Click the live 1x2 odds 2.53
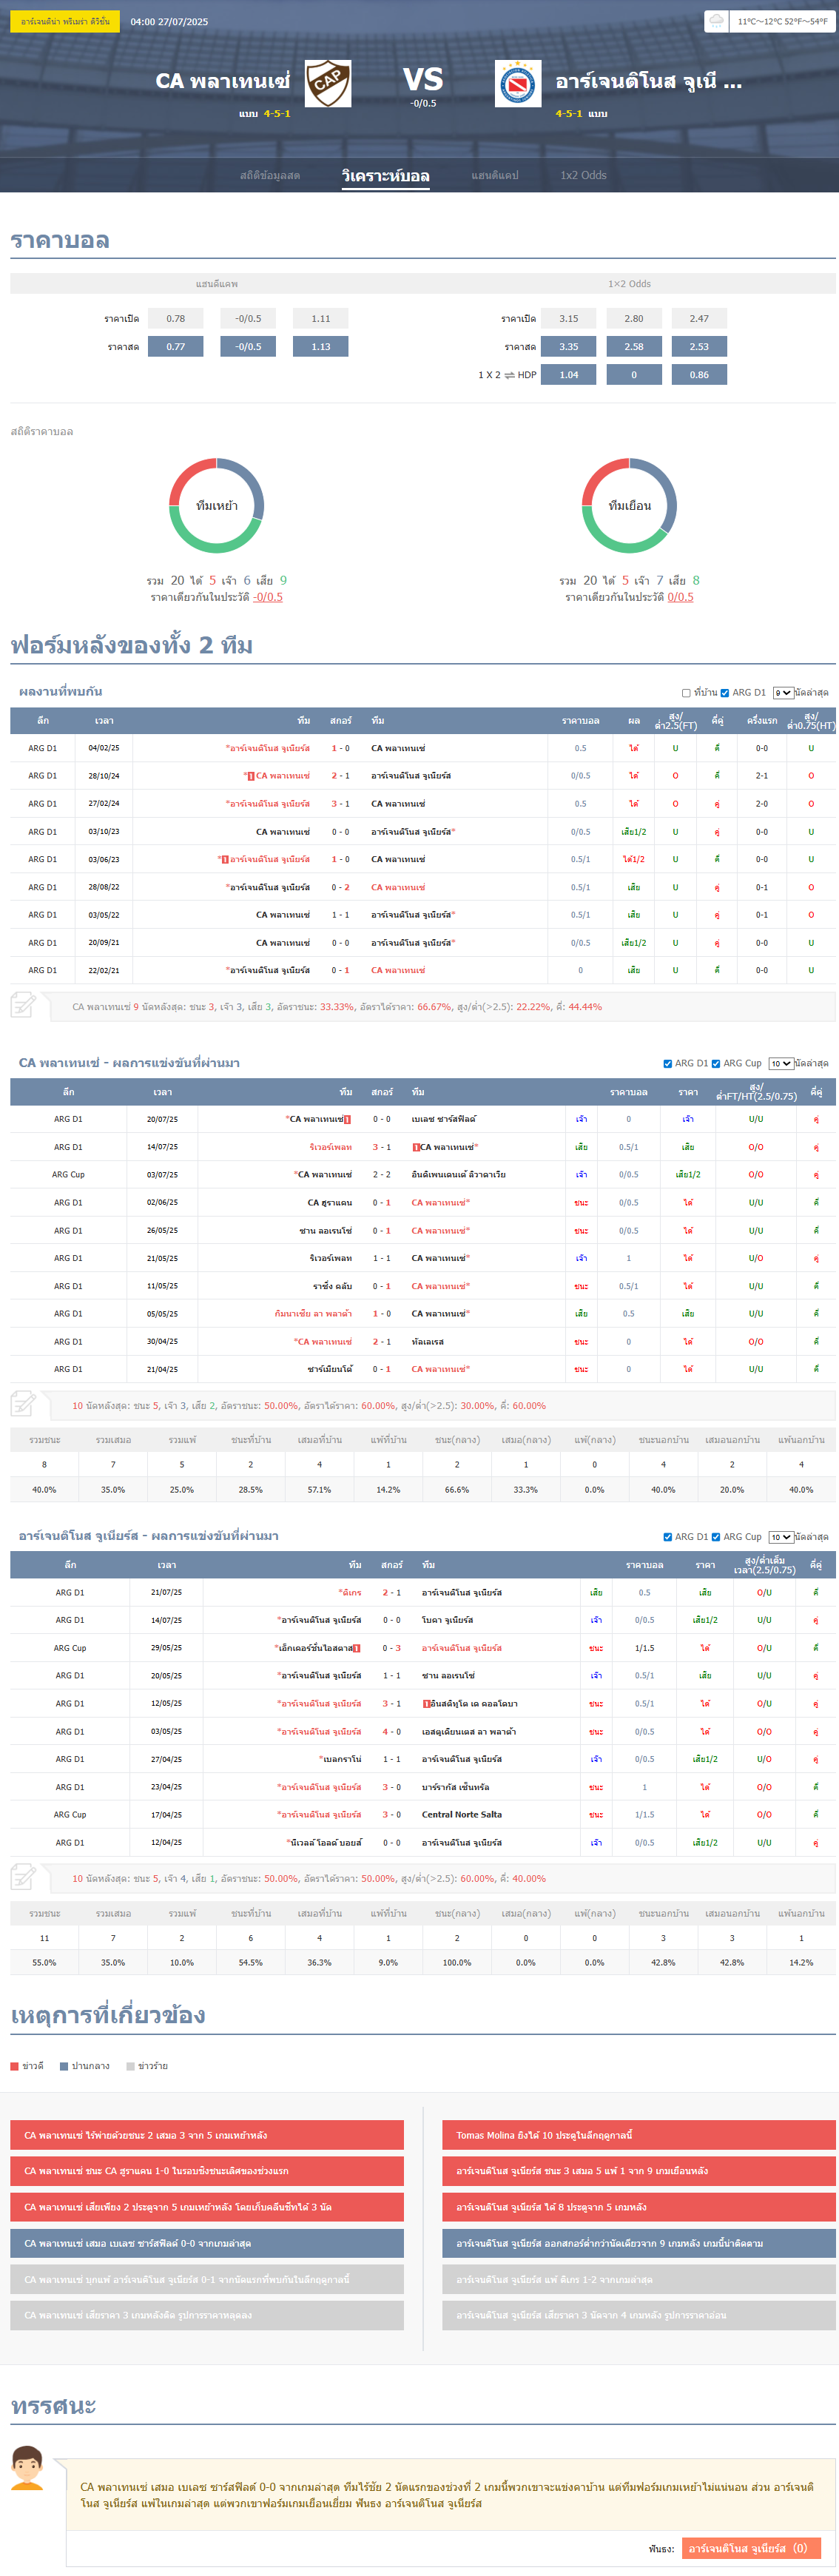Image resolution: width=839 pixels, height=2576 pixels. [x=699, y=346]
